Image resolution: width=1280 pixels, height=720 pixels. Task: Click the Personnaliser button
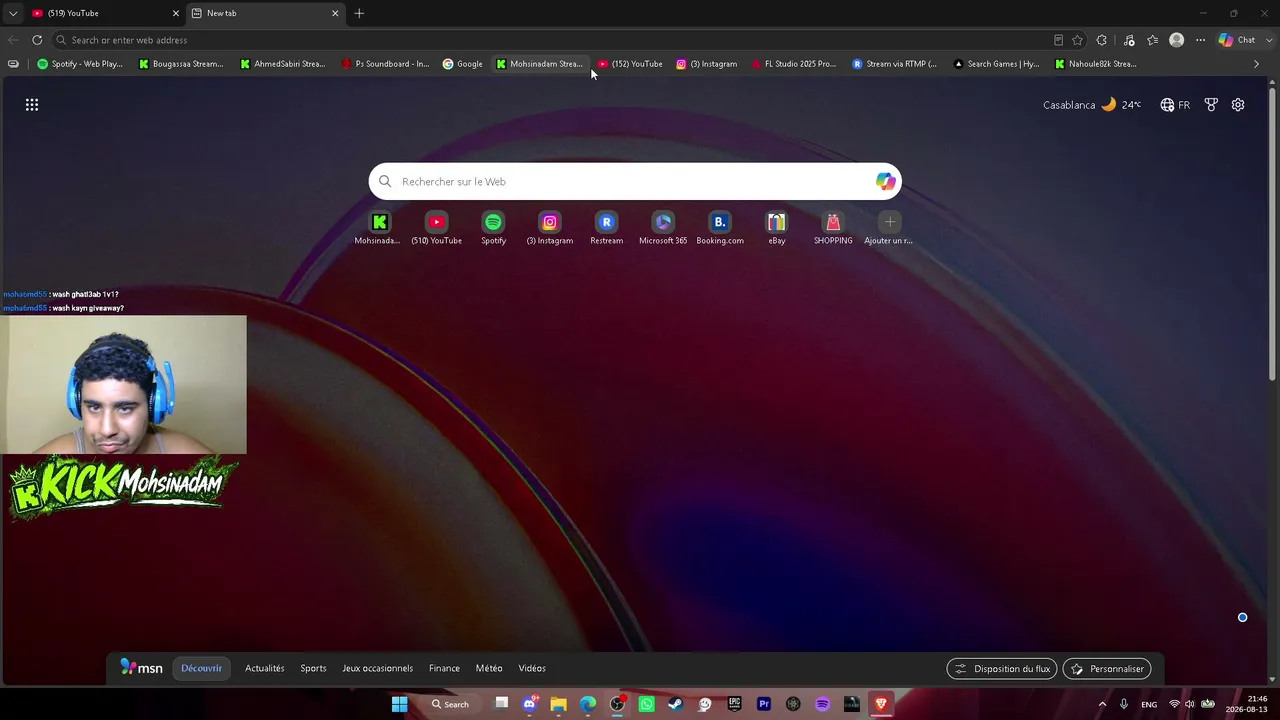coord(1107,668)
